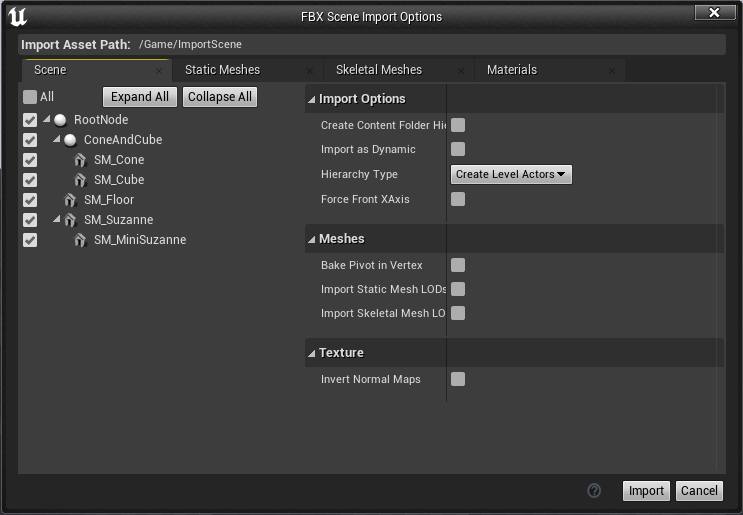Uncheck the SM_Floor checkbox
The width and height of the screenshot is (743, 515).
(30, 200)
